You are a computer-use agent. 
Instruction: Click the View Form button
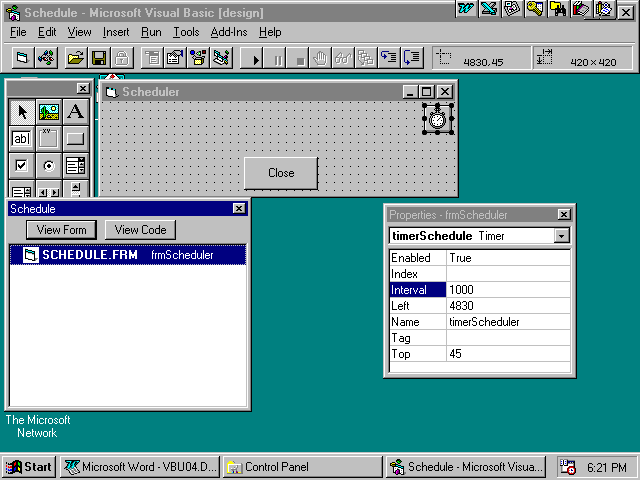tap(61, 230)
